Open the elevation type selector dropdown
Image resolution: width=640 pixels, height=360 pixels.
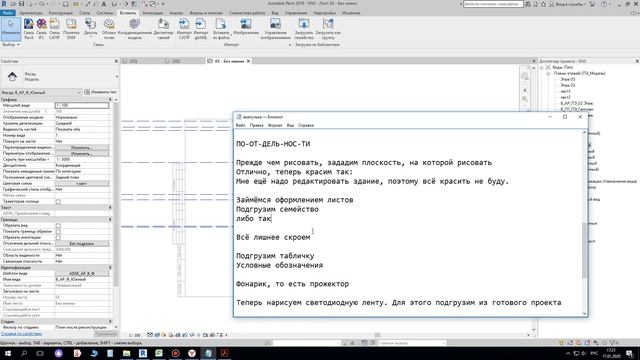click(x=117, y=76)
